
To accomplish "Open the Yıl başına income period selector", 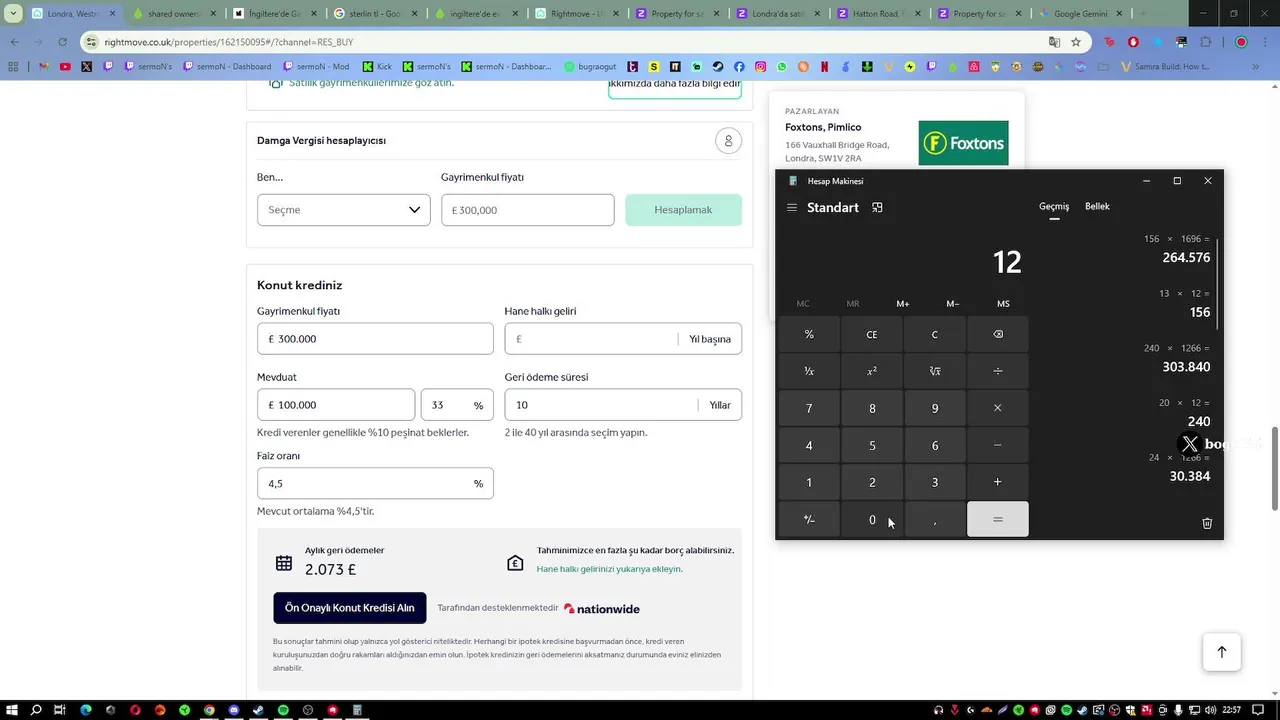I will click(x=710, y=339).
